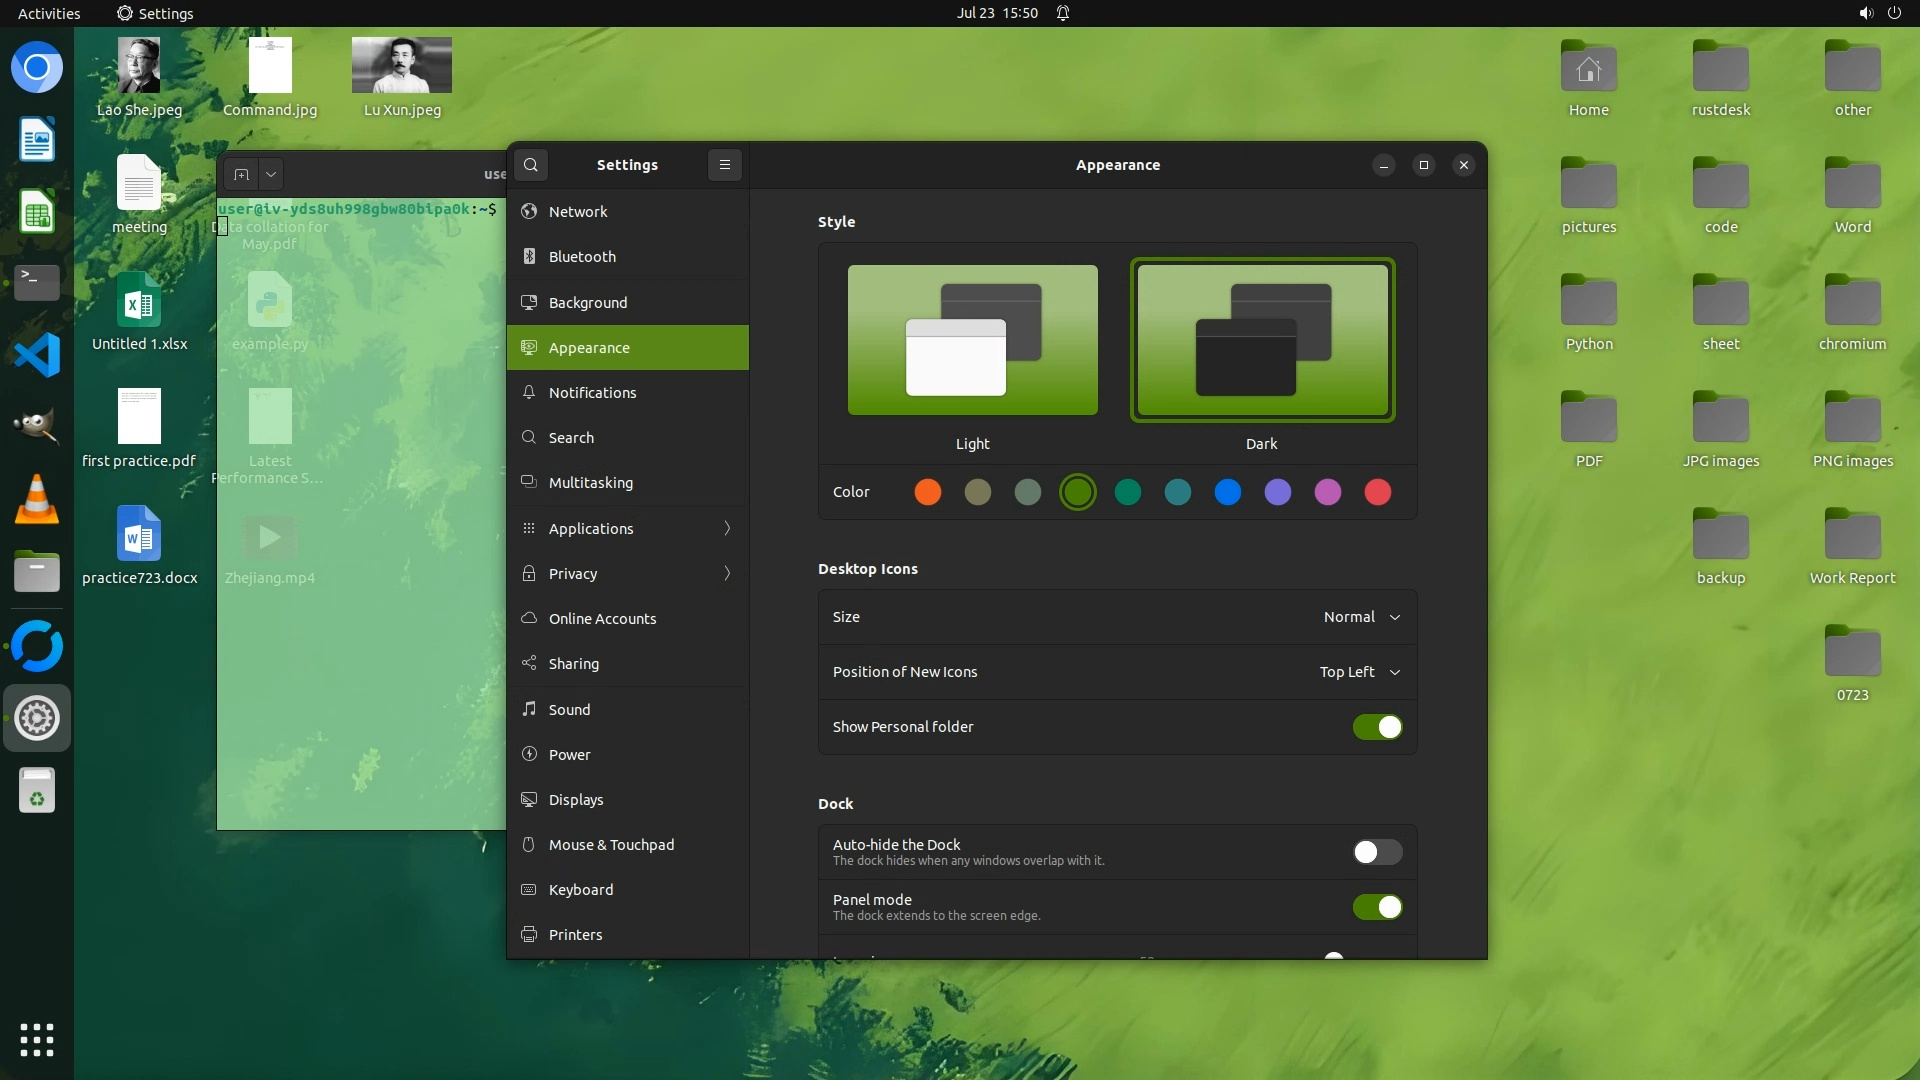Open the Settings hamburger menu

(725, 165)
